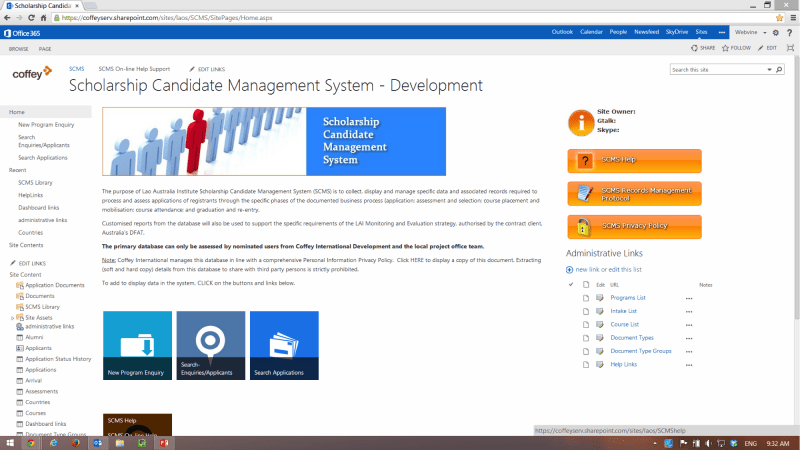Screen dimensions: 800x450
Task: Open the SCMS top navigation link
Action: click(77, 68)
